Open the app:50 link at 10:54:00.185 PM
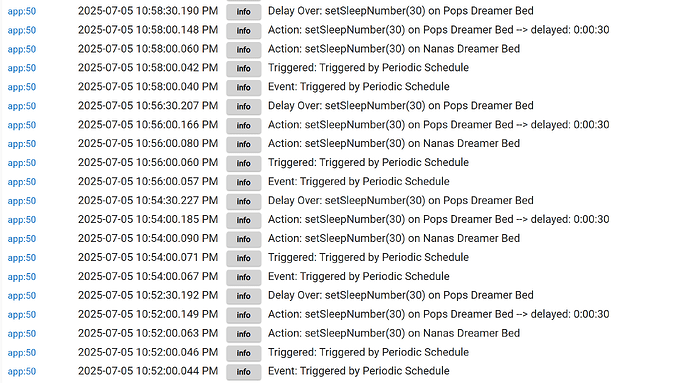The width and height of the screenshot is (690, 383). click(x=22, y=220)
